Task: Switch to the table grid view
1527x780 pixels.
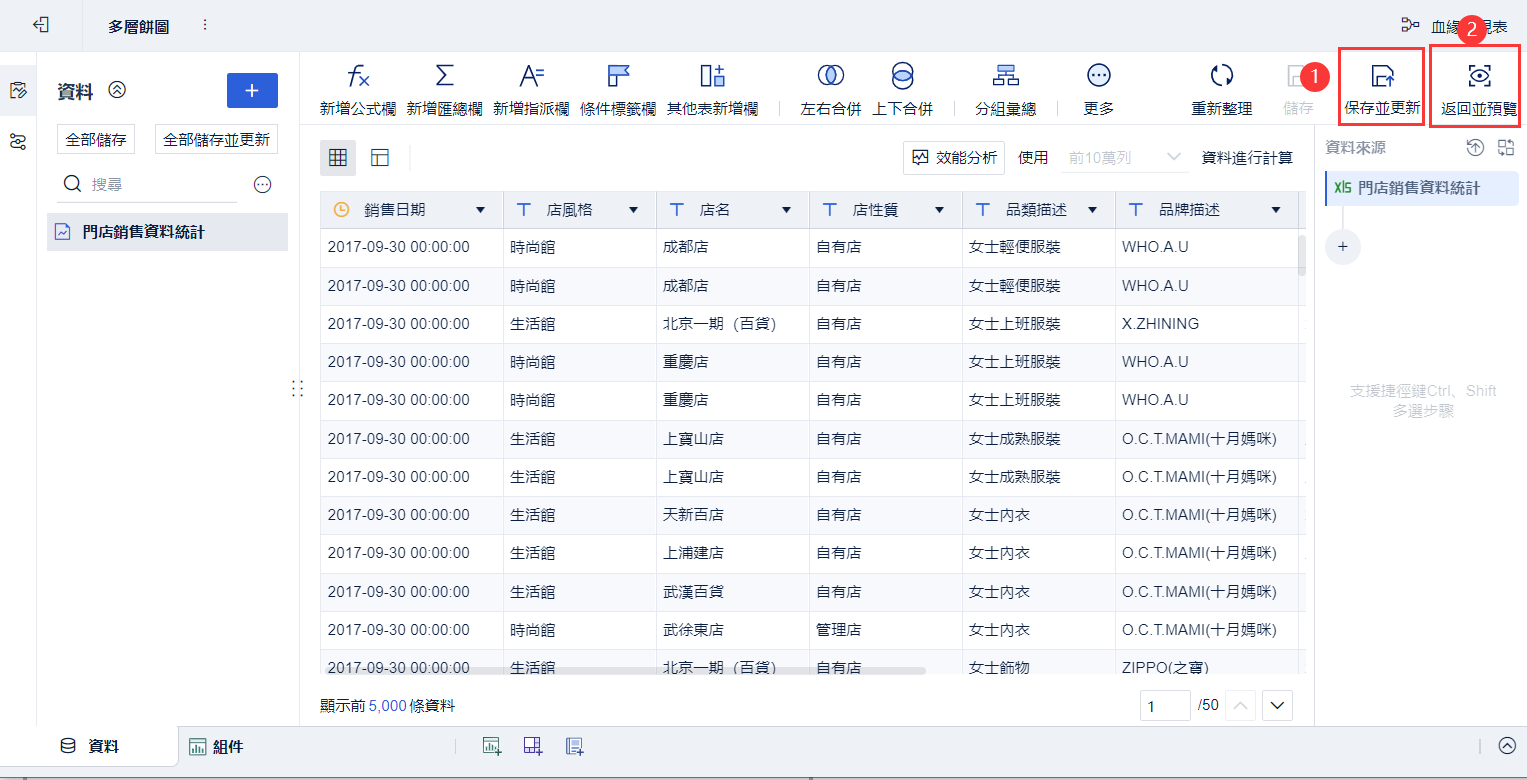Action: click(338, 157)
